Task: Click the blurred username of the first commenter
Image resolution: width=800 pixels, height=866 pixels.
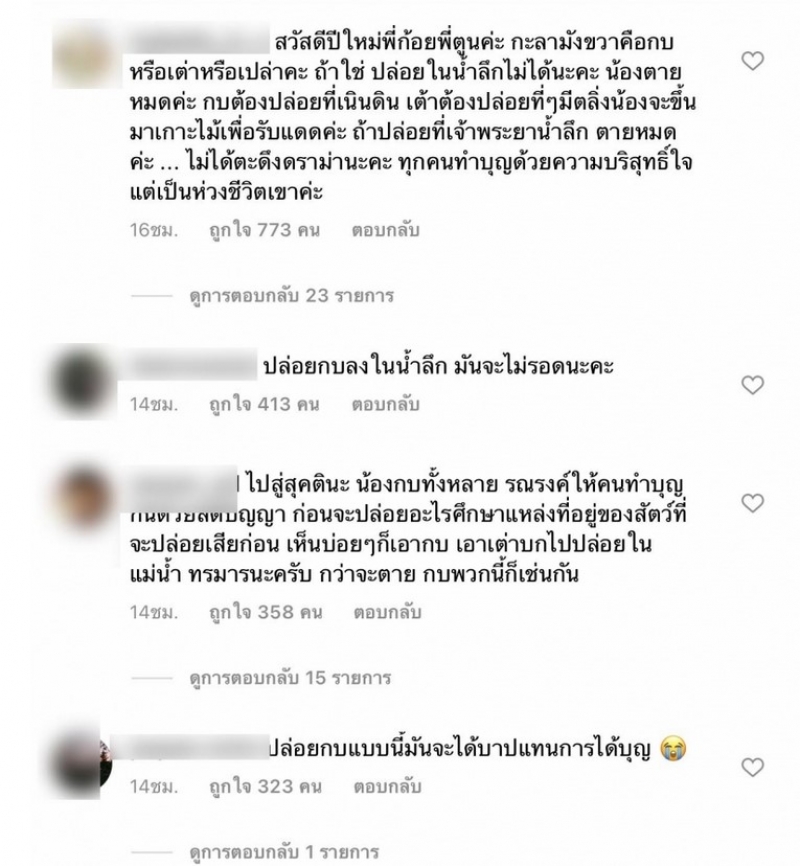Action: click(x=200, y=43)
